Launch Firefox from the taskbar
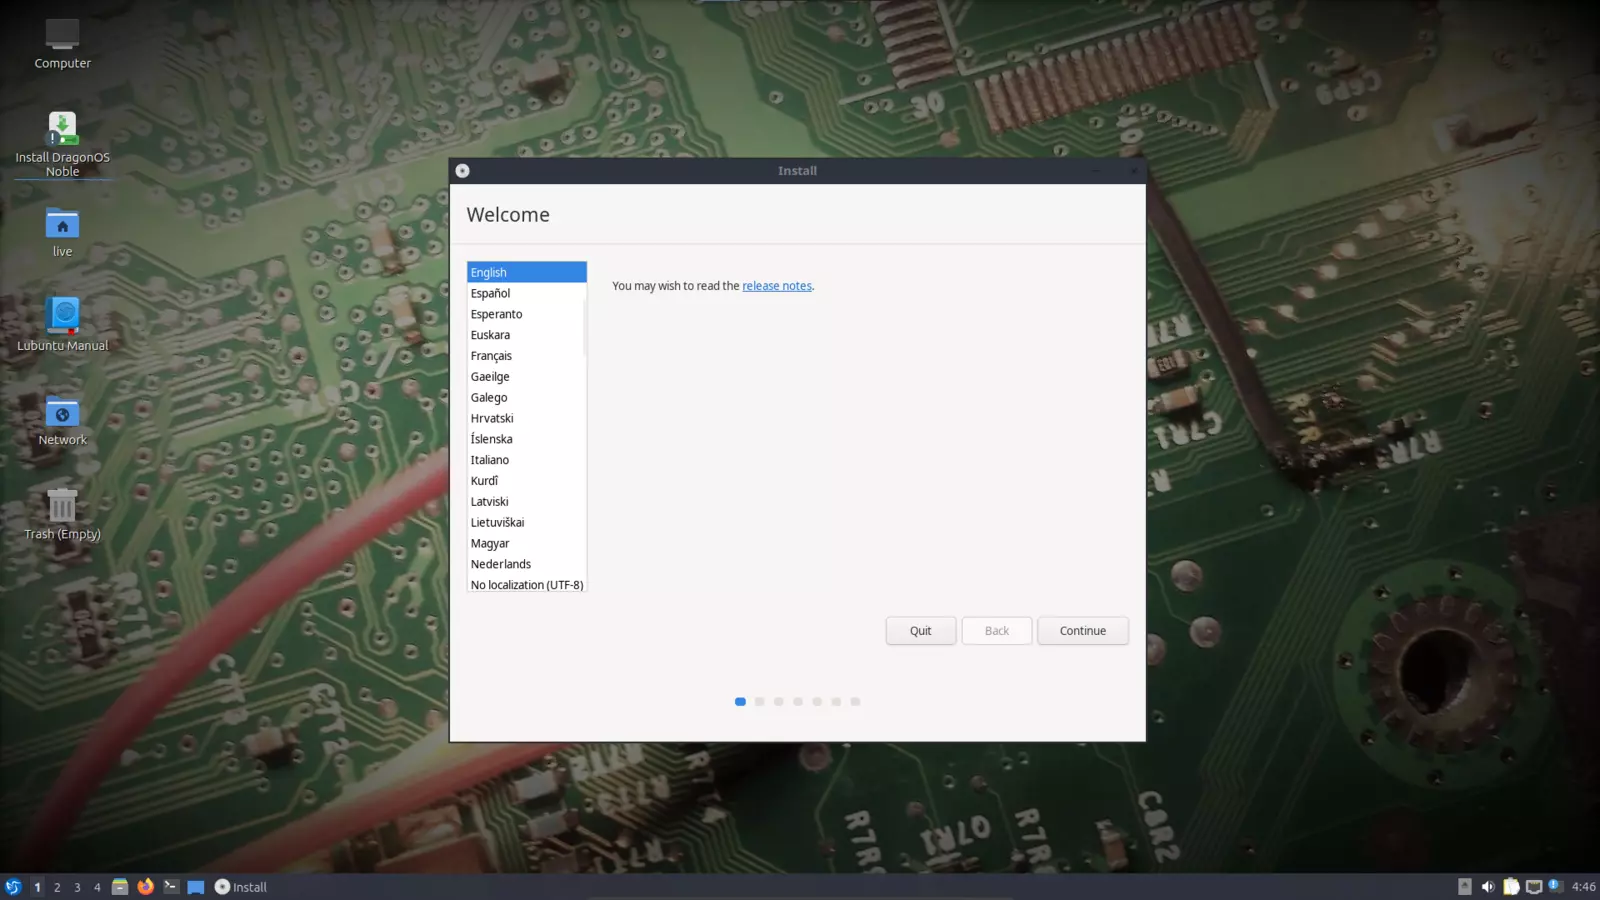The height and width of the screenshot is (900, 1600). coord(146,887)
